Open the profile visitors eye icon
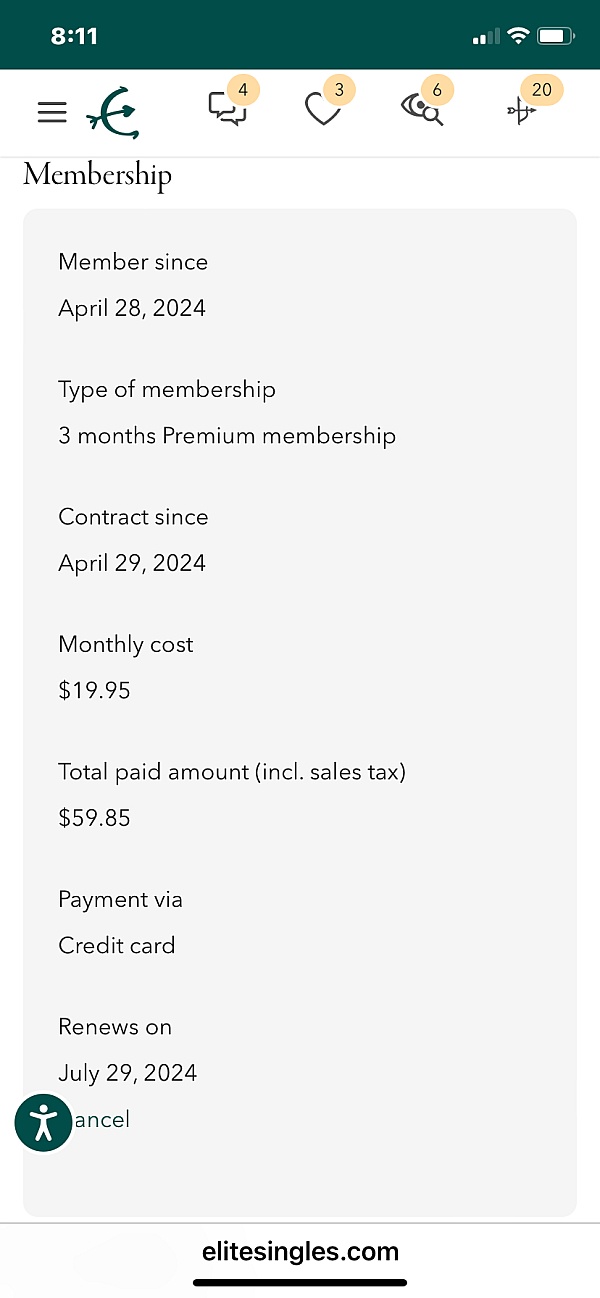The height and width of the screenshot is (1298, 600). click(x=422, y=108)
